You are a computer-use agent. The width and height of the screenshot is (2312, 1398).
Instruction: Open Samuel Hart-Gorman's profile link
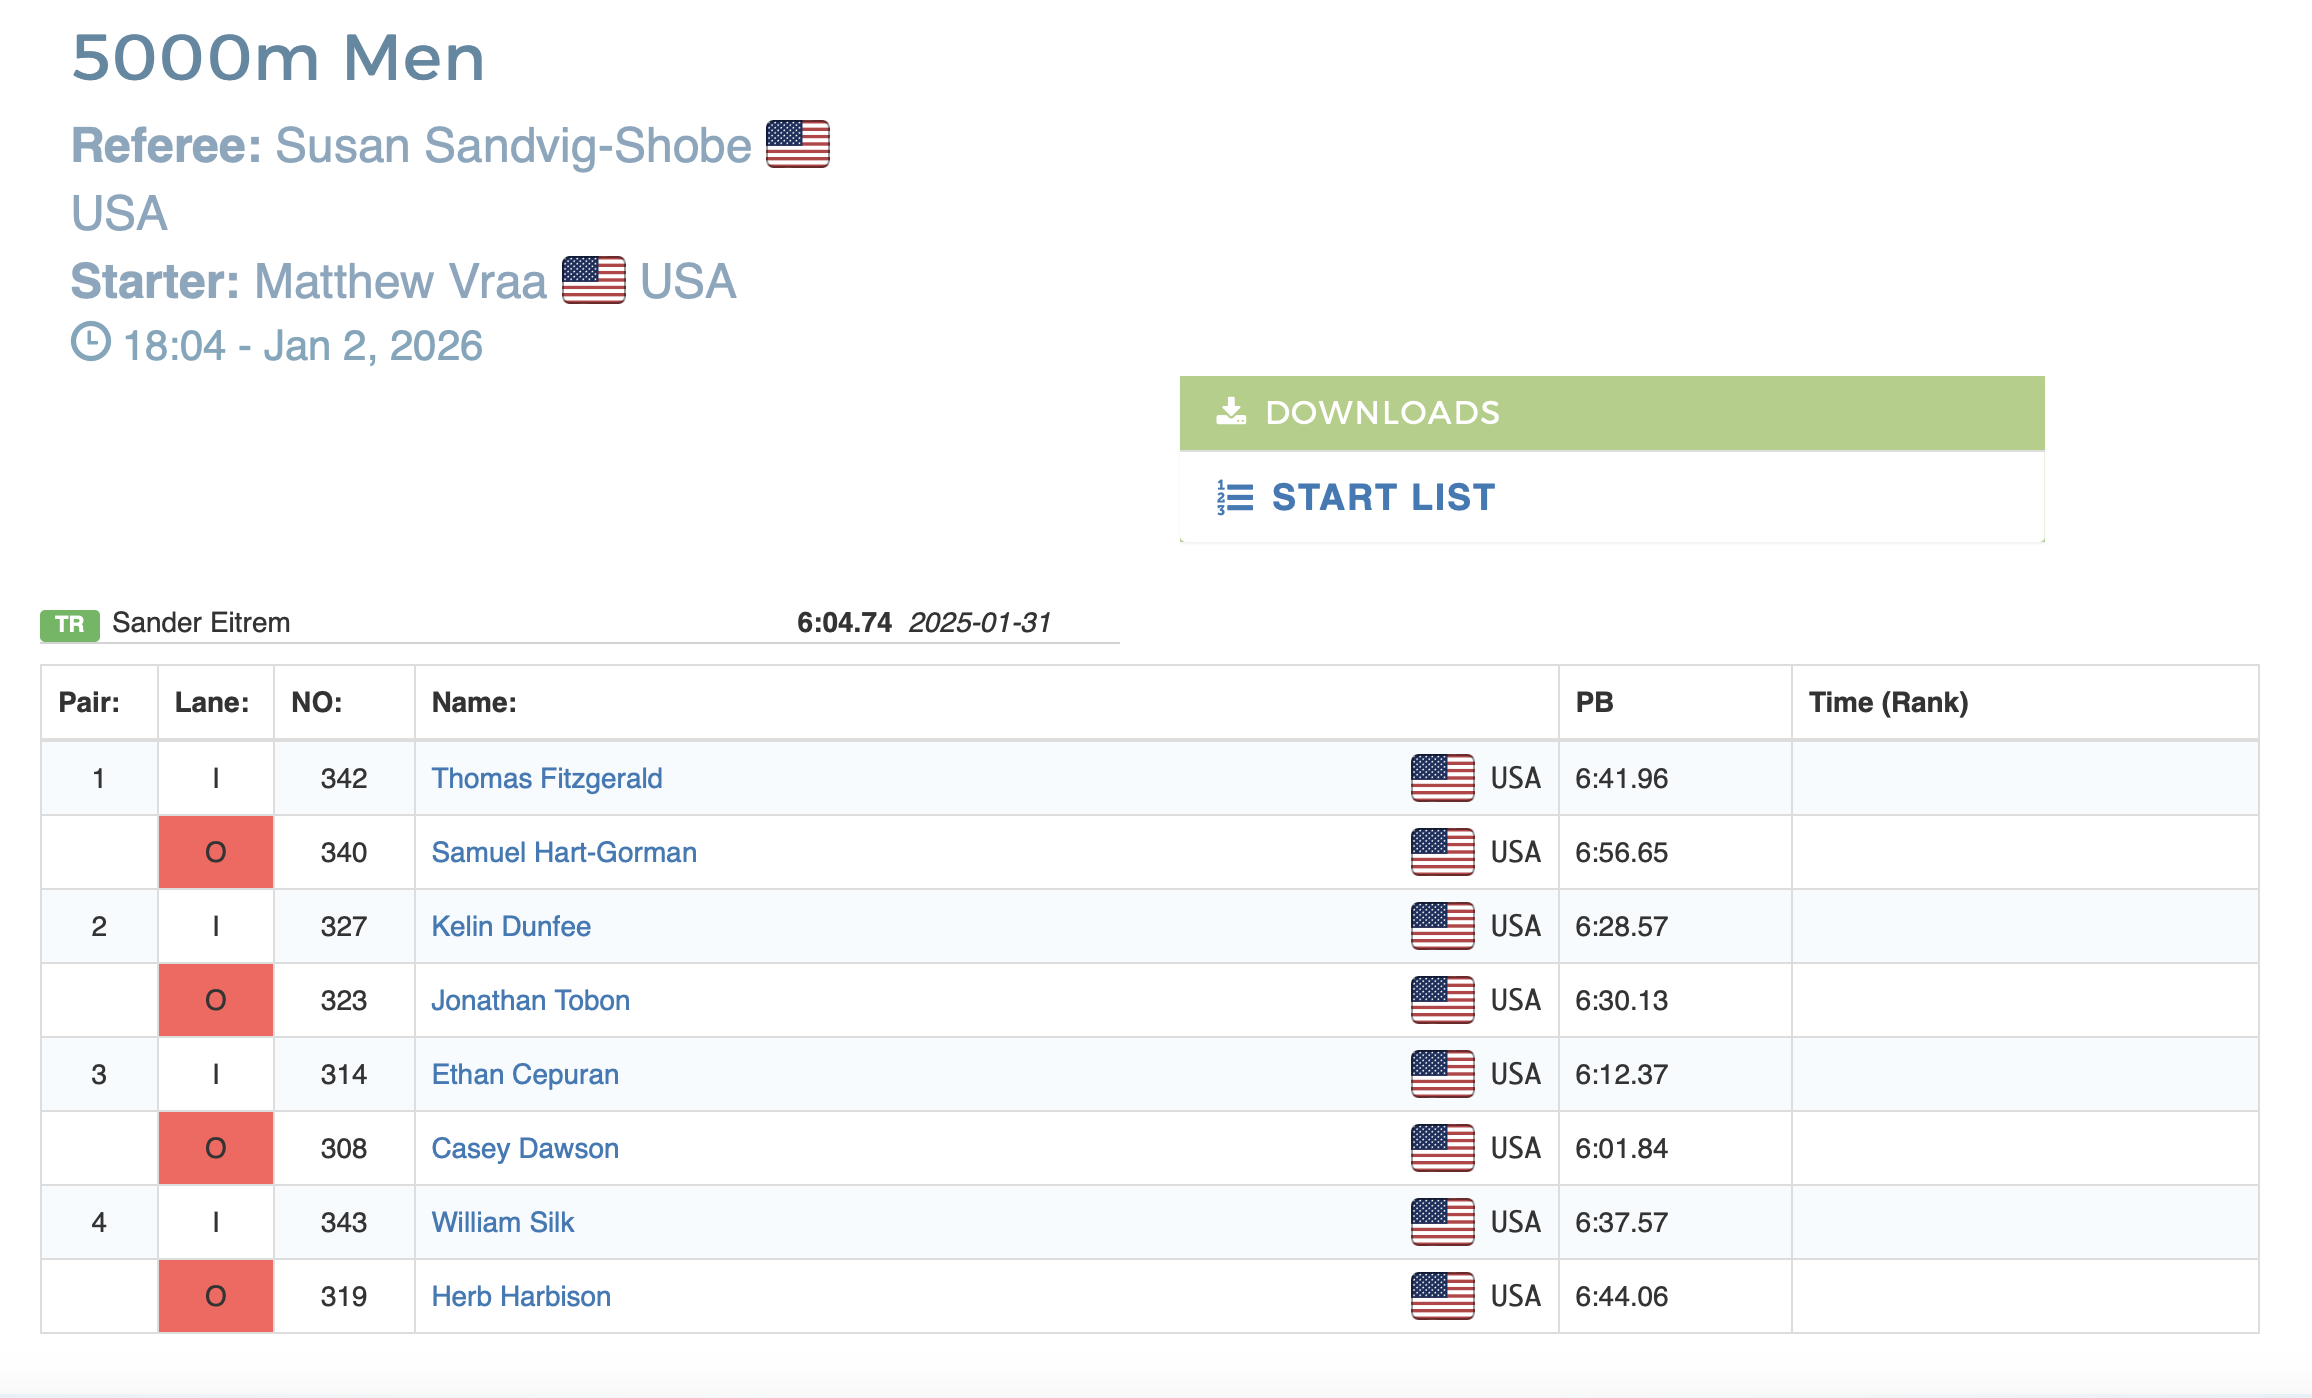(564, 852)
